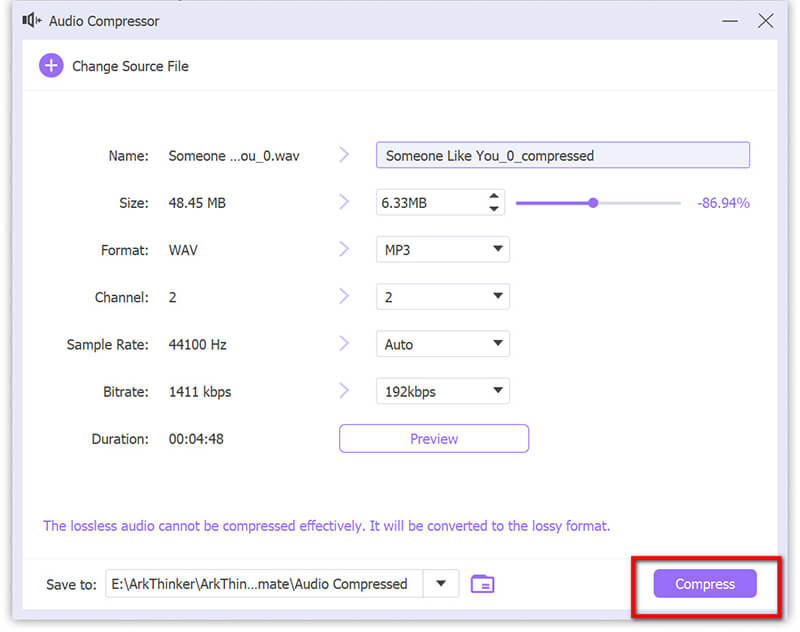
Task: Expand the Channel dropdown
Action: point(442,297)
